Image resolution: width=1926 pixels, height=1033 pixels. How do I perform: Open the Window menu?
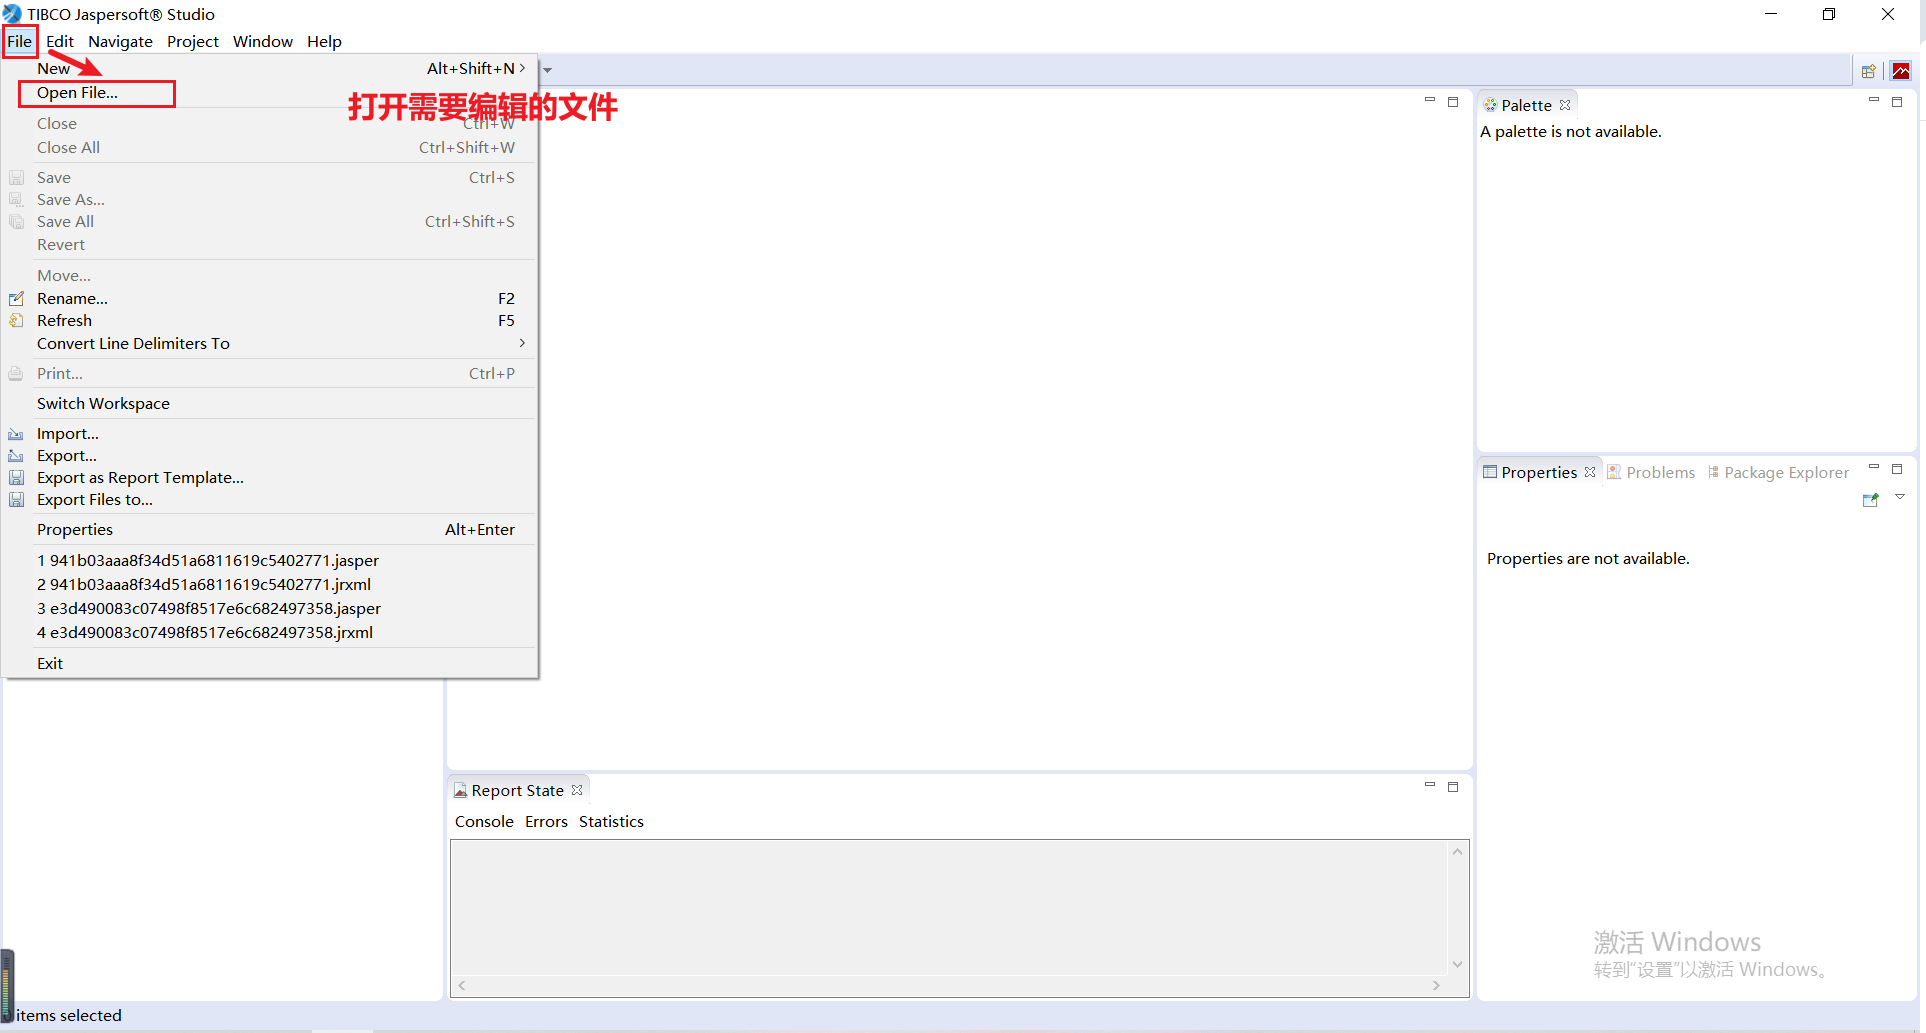[x=263, y=41]
